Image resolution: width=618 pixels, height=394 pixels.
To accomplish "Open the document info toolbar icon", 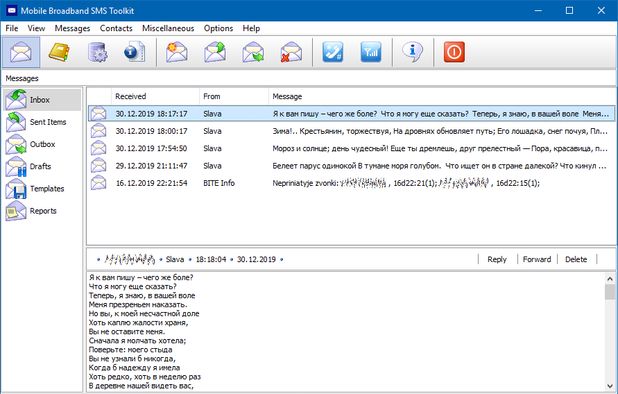I will coord(135,52).
